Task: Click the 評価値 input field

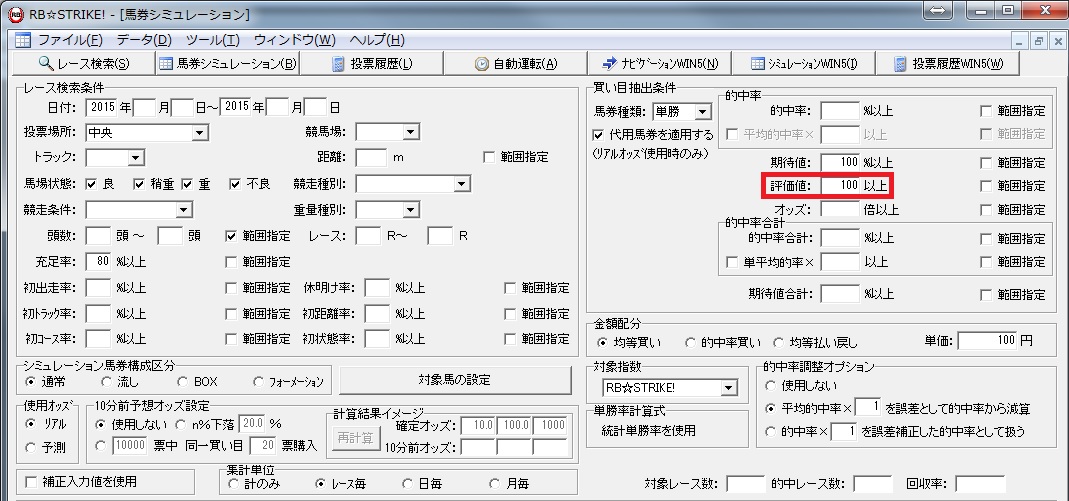Action: (839, 185)
